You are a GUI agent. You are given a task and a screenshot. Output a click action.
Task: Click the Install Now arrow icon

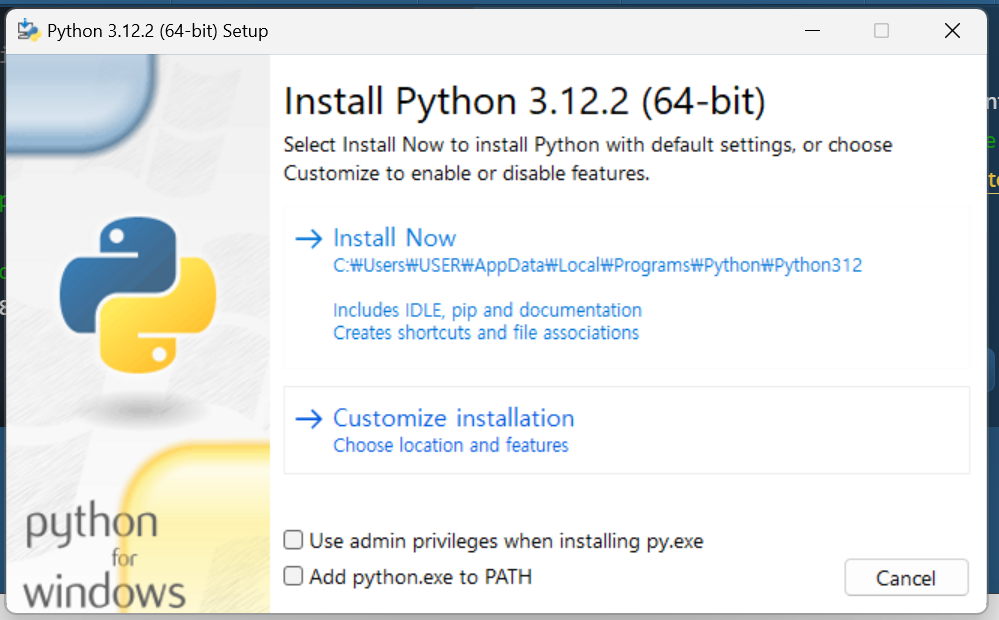pyautogui.click(x=309, y=239)
